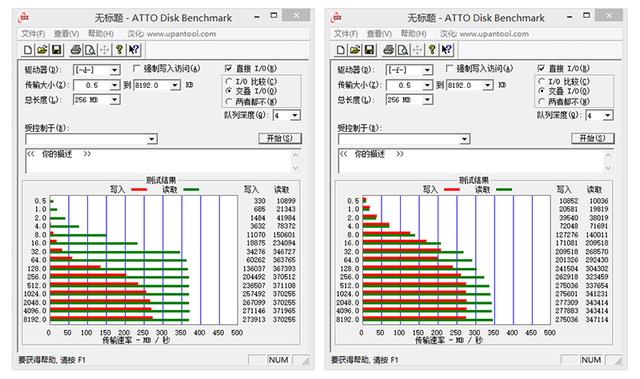Open file icon in the left window toolbar
The height and width of the screenshot is (379, 640).
pyautogui.click(x=42, y=50)
